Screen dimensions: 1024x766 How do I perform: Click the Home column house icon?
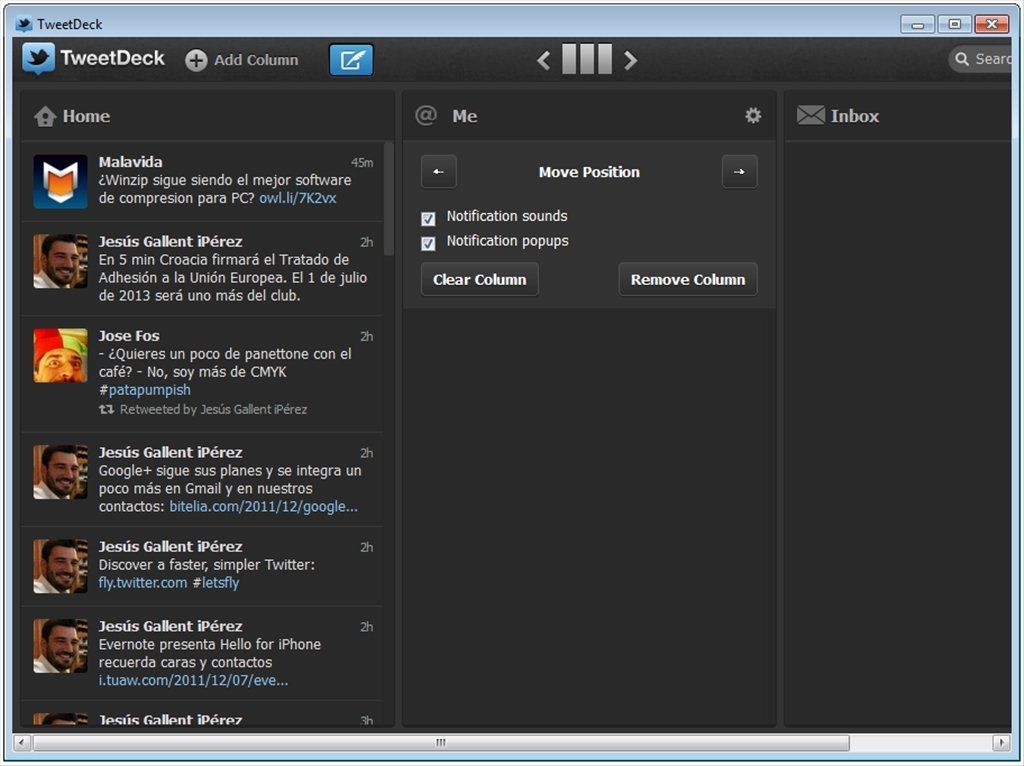point(45,116)
